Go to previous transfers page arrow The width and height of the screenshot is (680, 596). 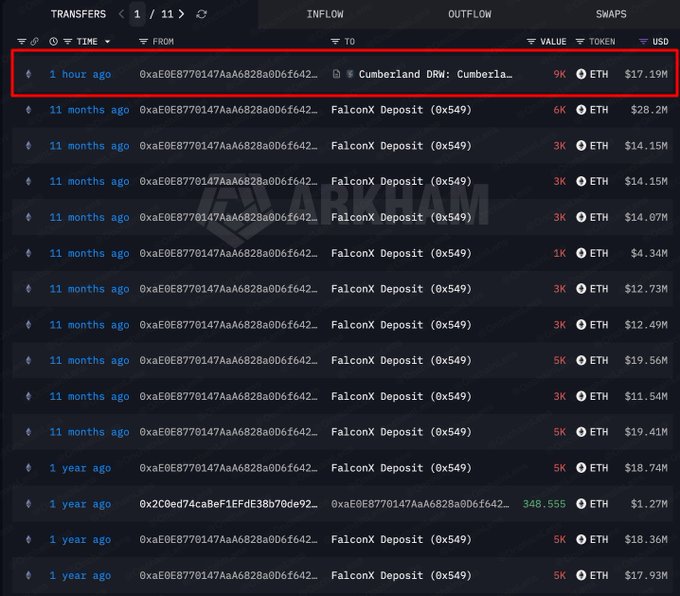click(121, 14)
